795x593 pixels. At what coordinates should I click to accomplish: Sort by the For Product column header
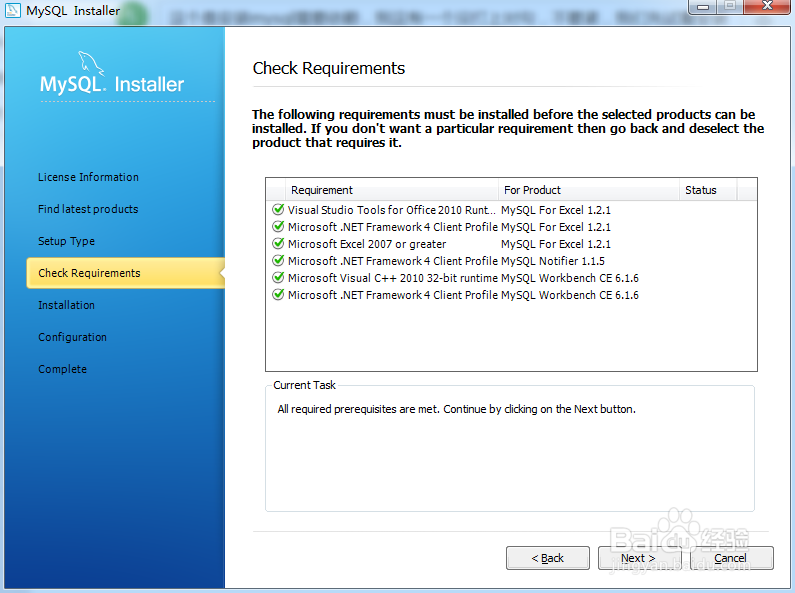[x=589, y=190]
